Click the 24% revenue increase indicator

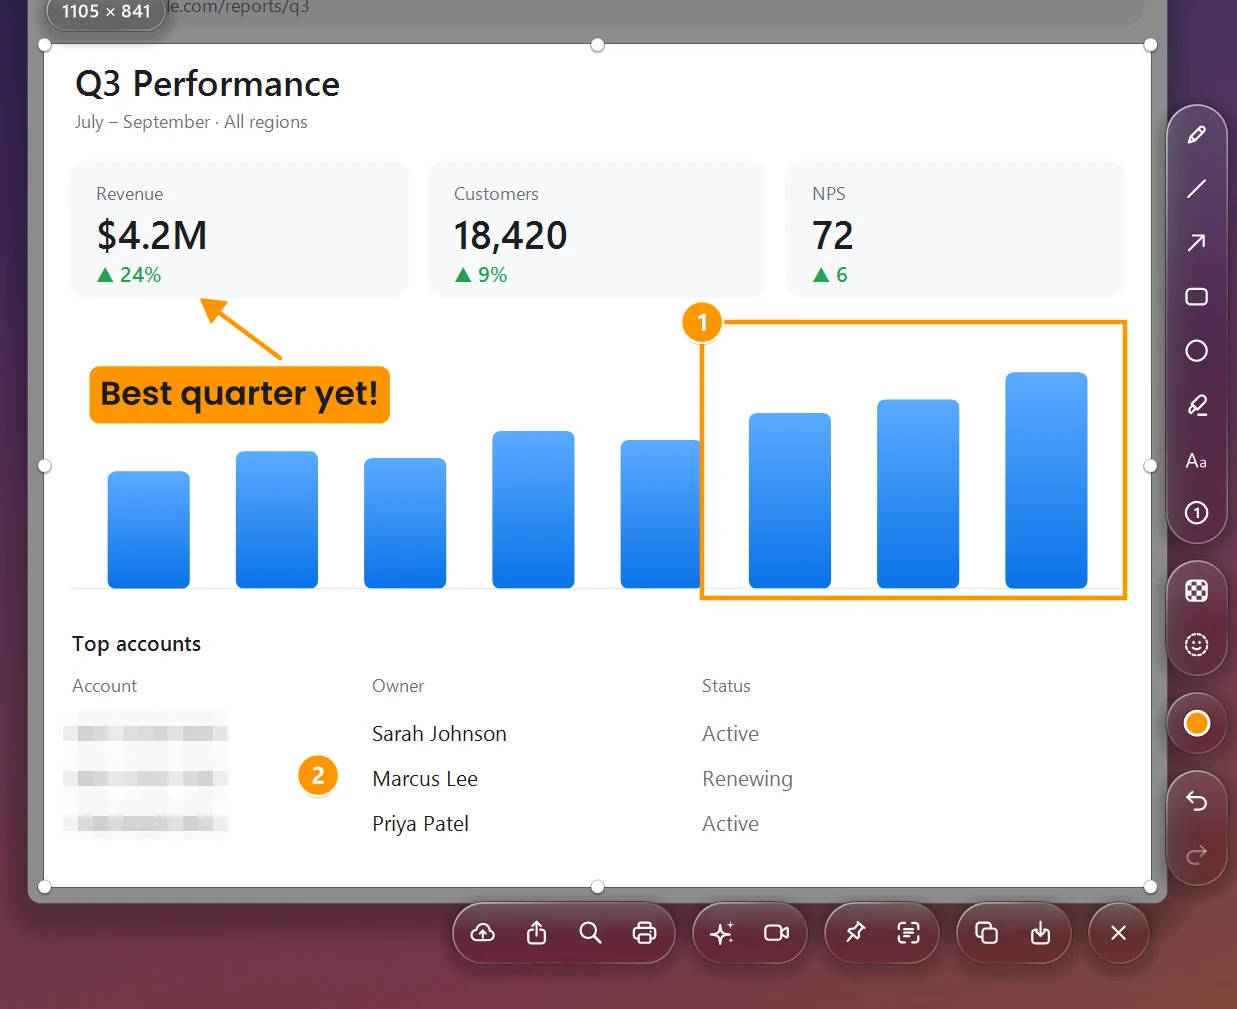coord(129,275)
